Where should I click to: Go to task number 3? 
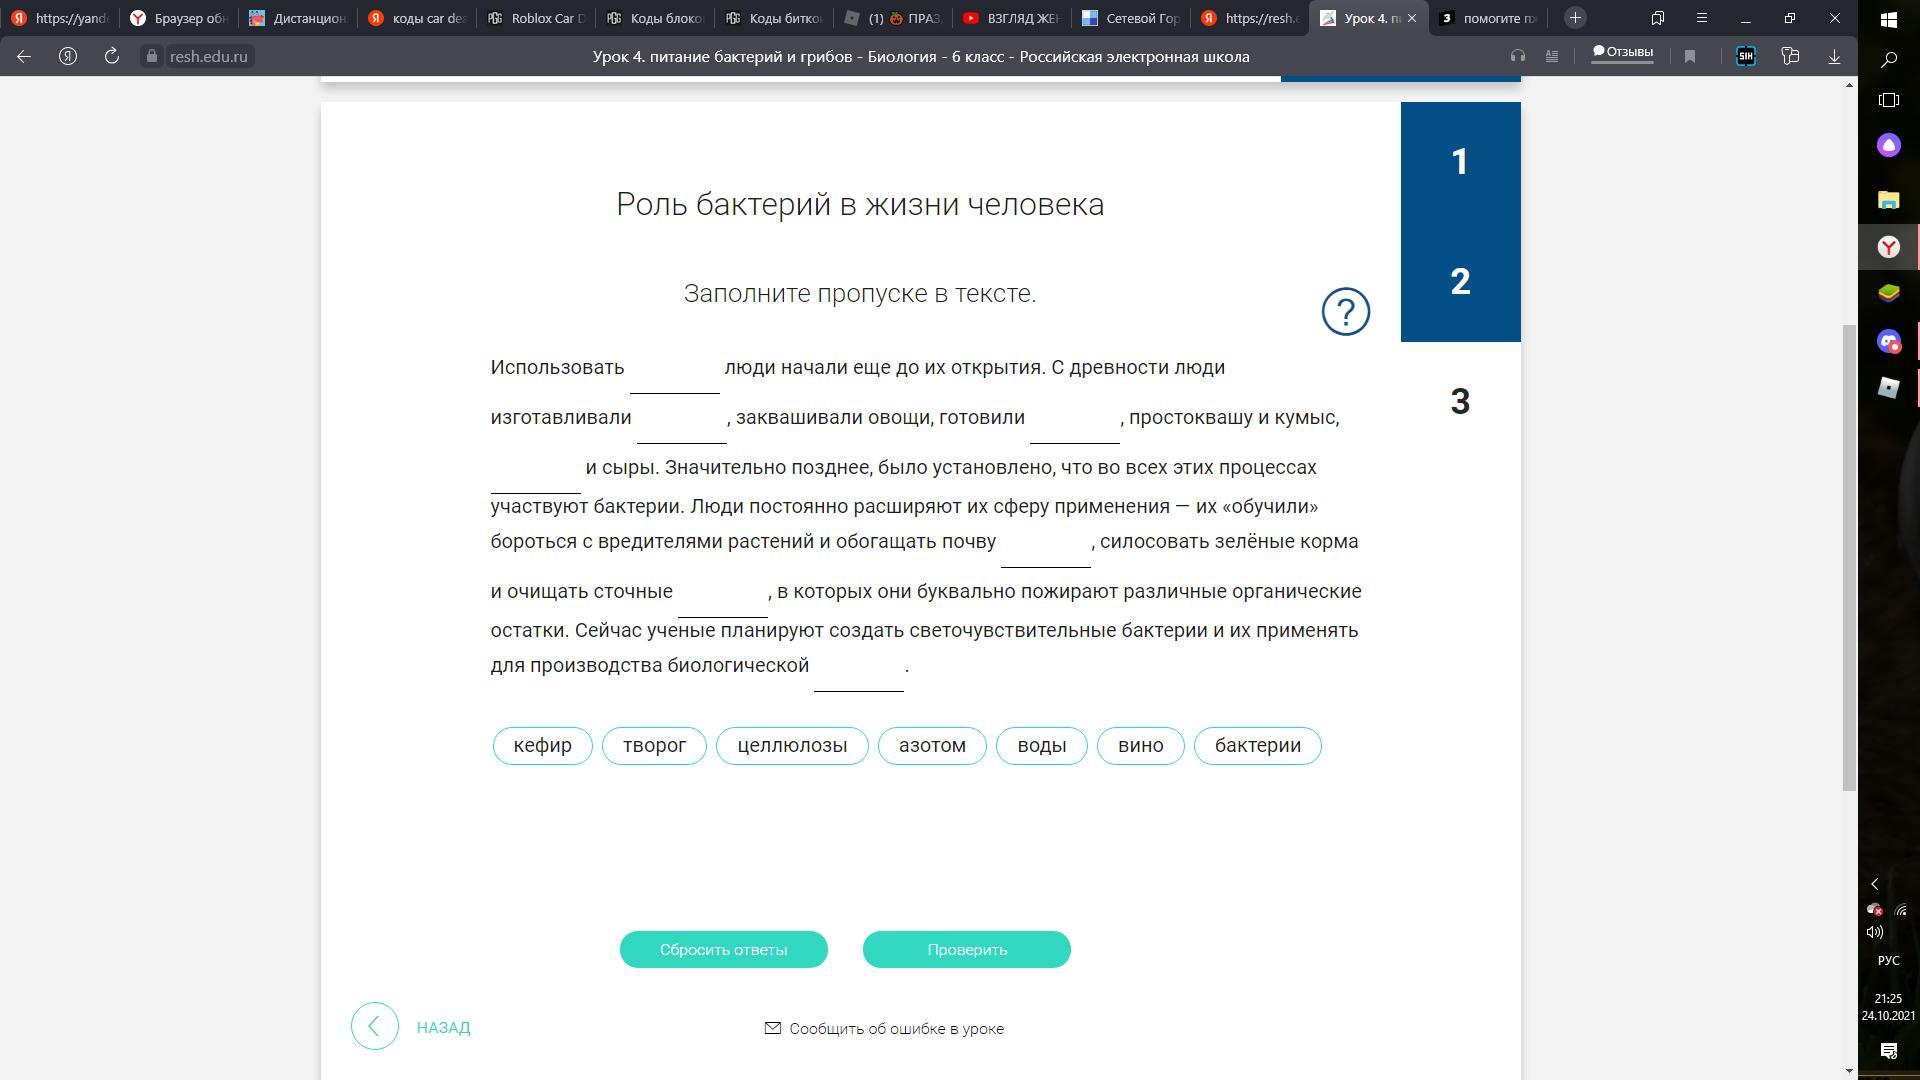point(1460,402)
